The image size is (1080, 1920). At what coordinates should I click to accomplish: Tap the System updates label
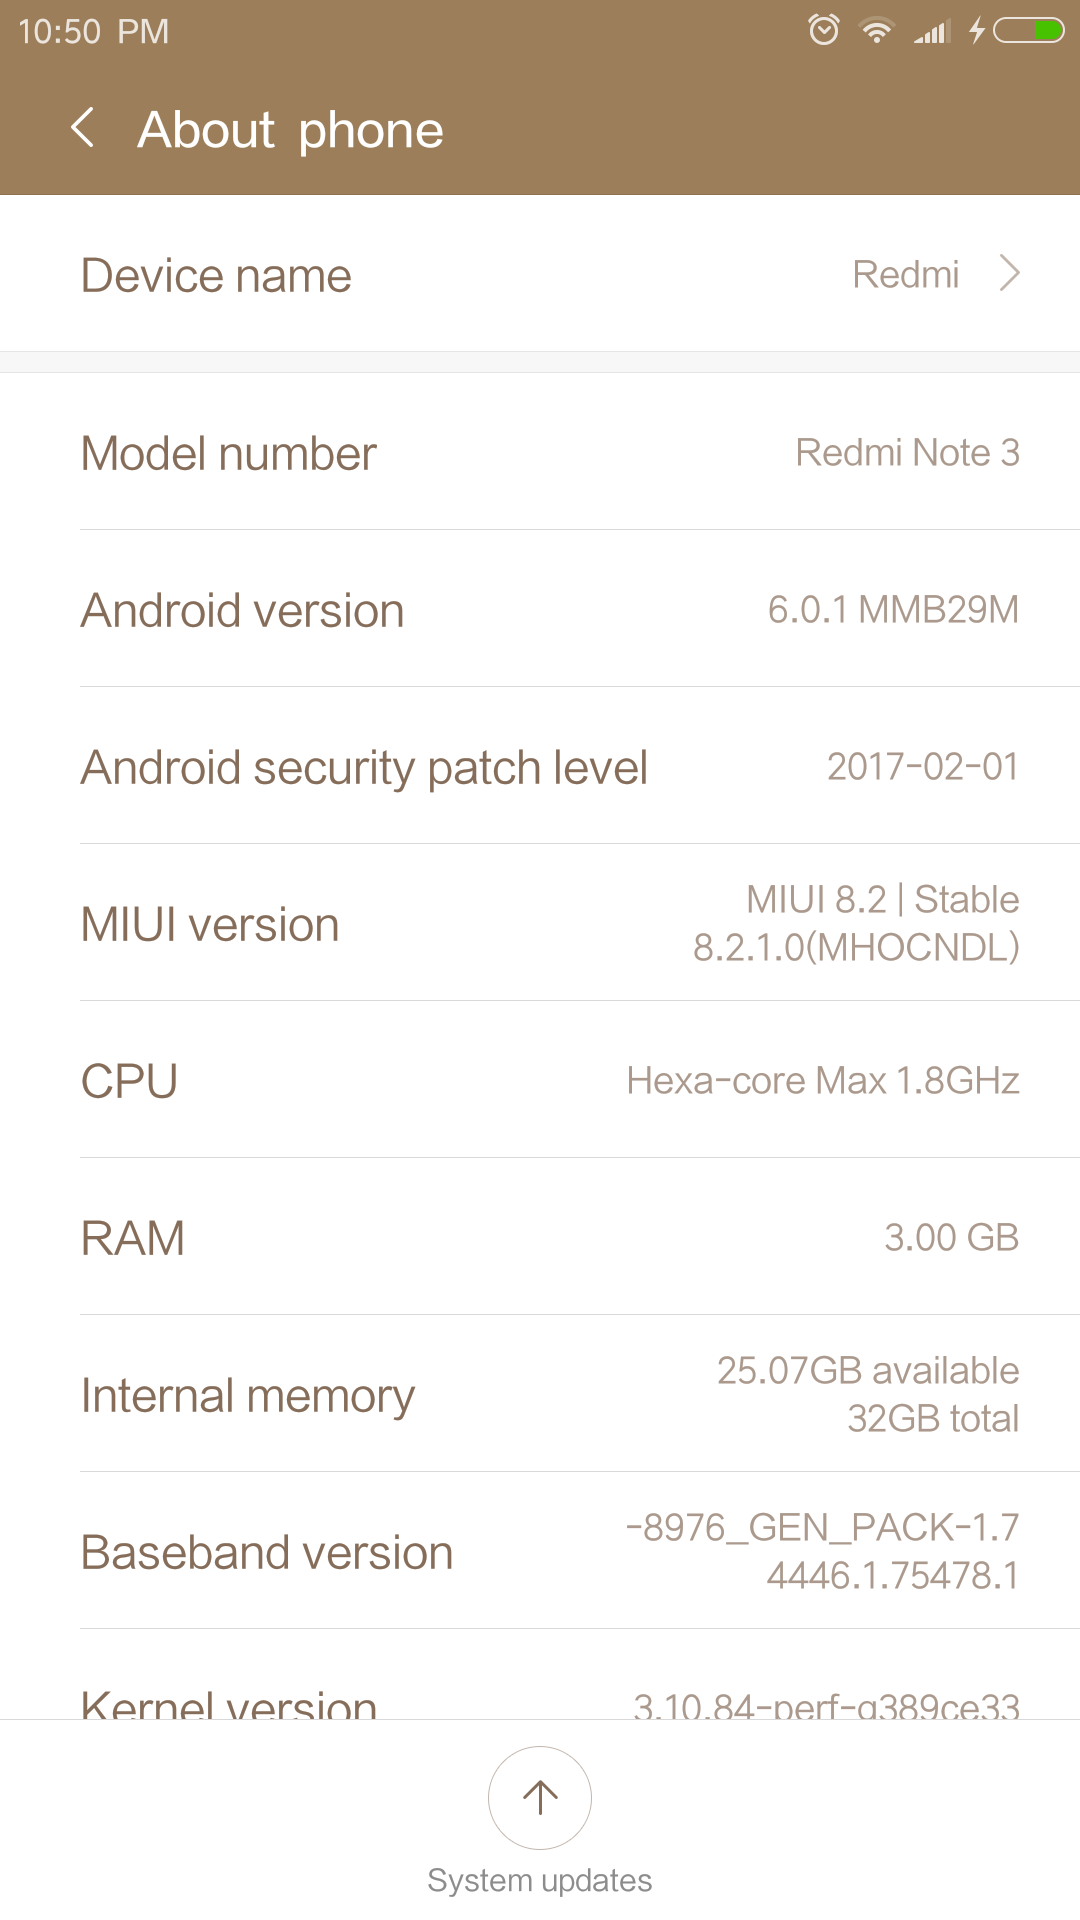pyautogui.click(x=540, y=1881)
